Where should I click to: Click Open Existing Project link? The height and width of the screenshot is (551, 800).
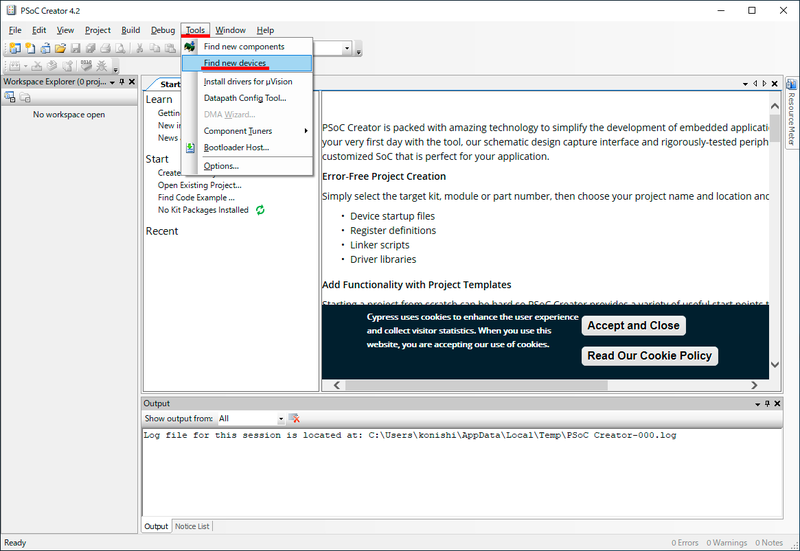click(199, 185)
